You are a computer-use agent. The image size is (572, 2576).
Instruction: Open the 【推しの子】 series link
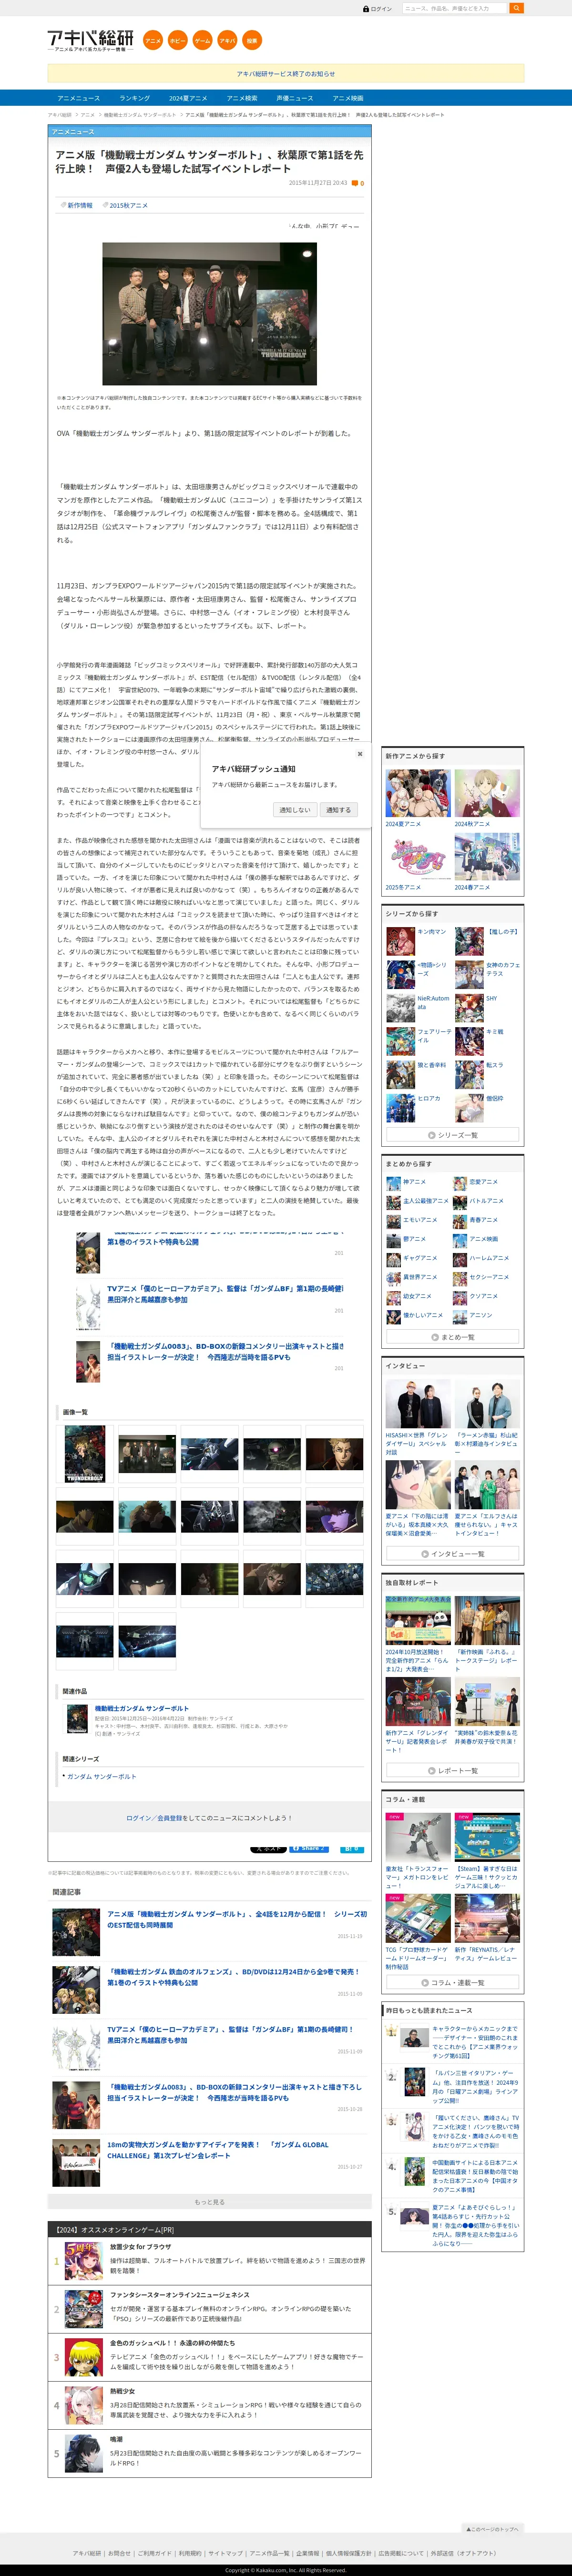(x=502, y=932)
